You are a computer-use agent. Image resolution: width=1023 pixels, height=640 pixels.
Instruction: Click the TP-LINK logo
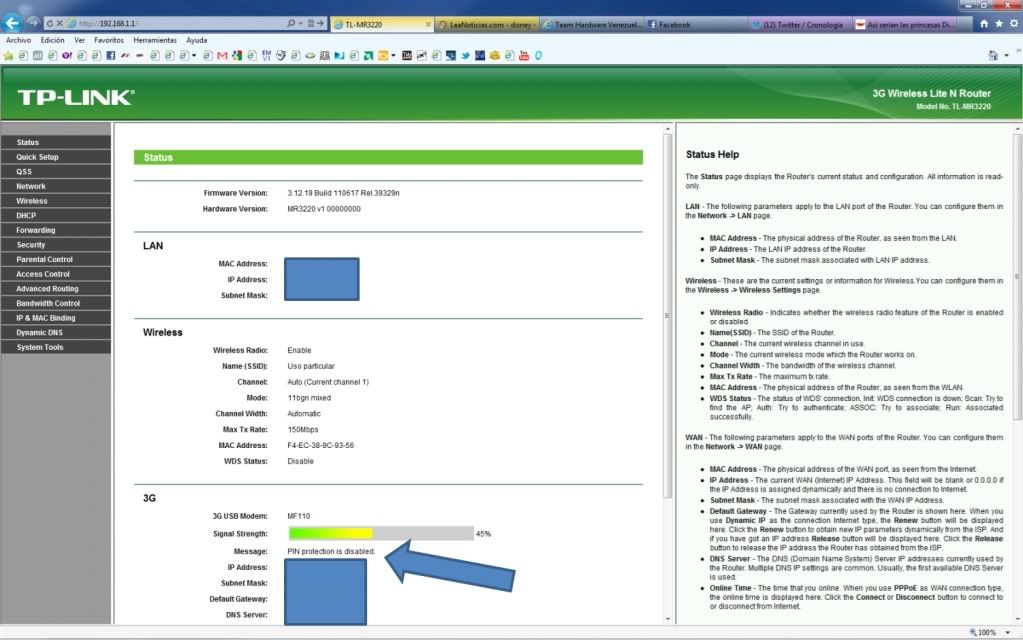coord(76,97)
